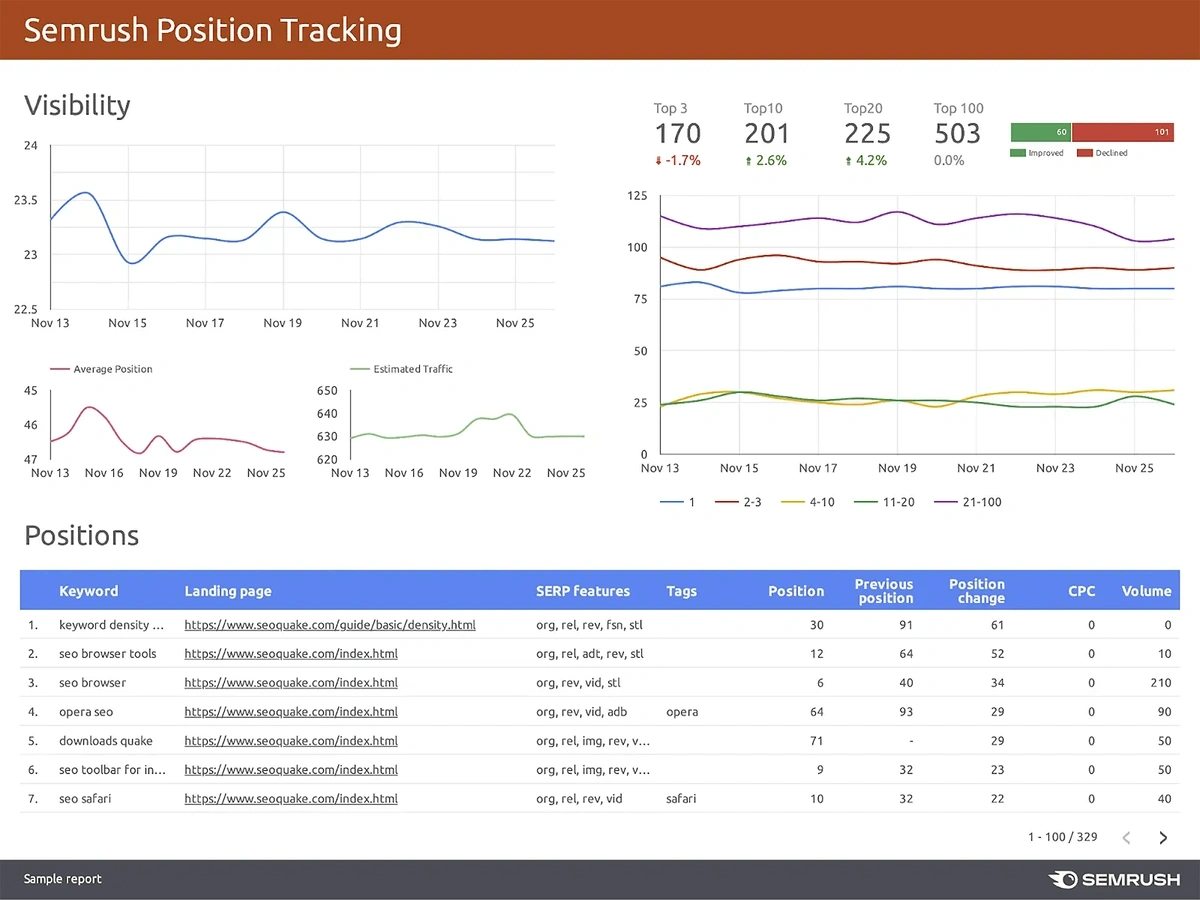1200x900 pixels.
Task: Go to next page of positions table
Action: (x=1163, y=838)
